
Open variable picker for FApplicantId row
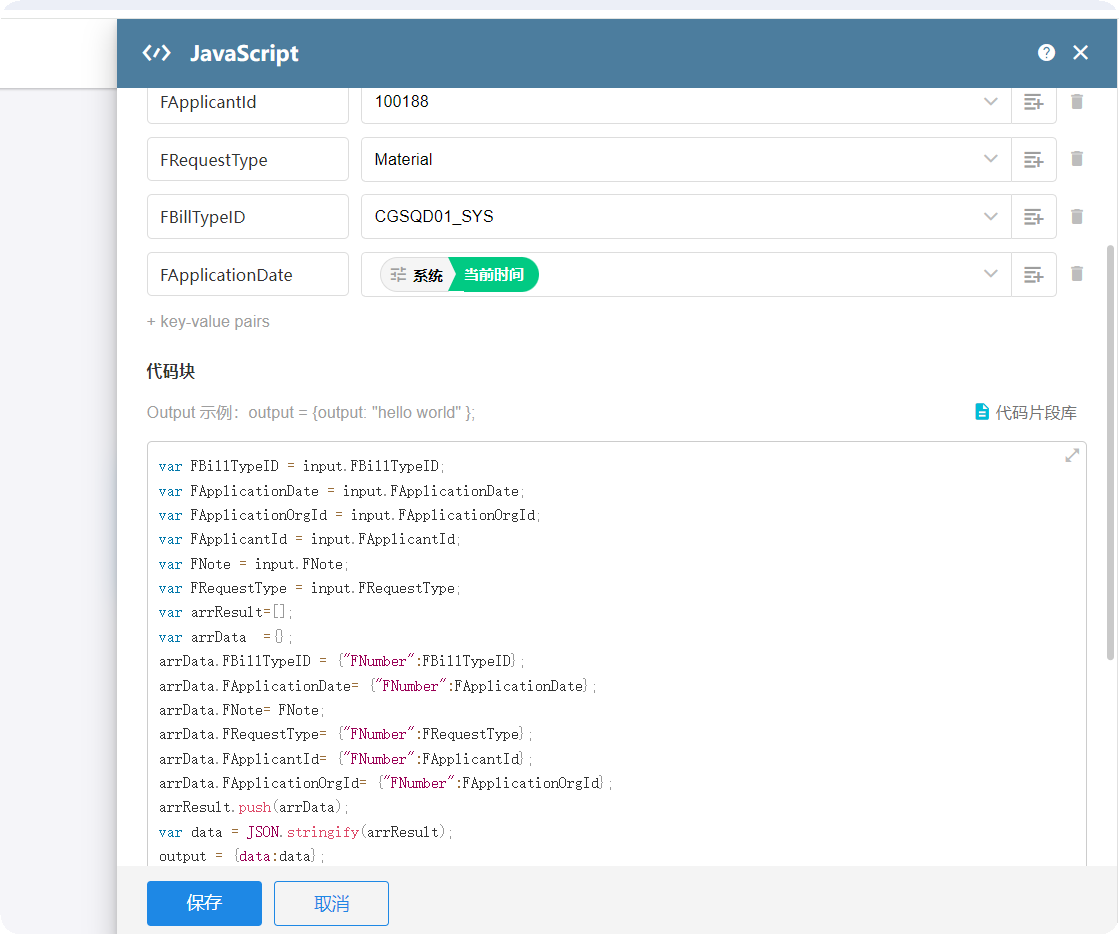(x=1033, y=102)
